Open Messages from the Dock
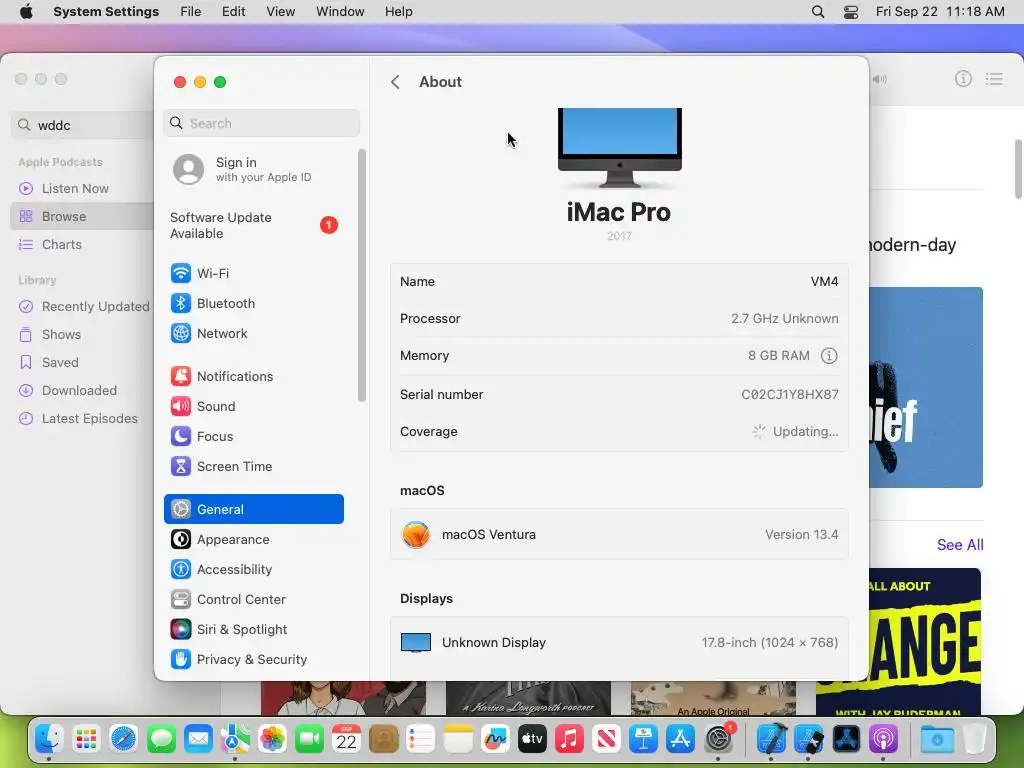The height and width of the screenshot is (768, 1024). pos(161,739)
